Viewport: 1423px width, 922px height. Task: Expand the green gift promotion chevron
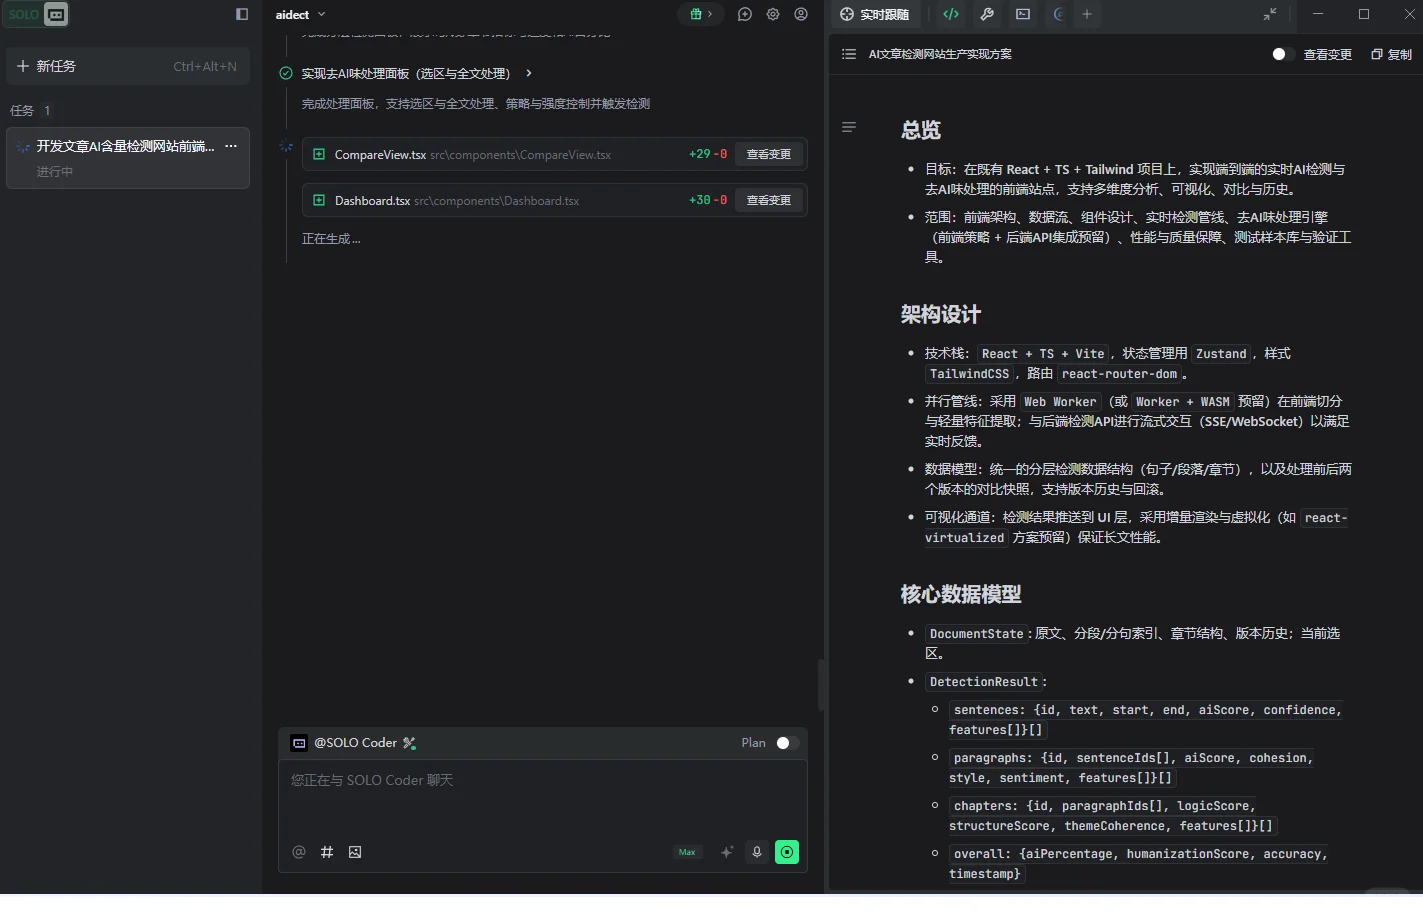[712, 14]
